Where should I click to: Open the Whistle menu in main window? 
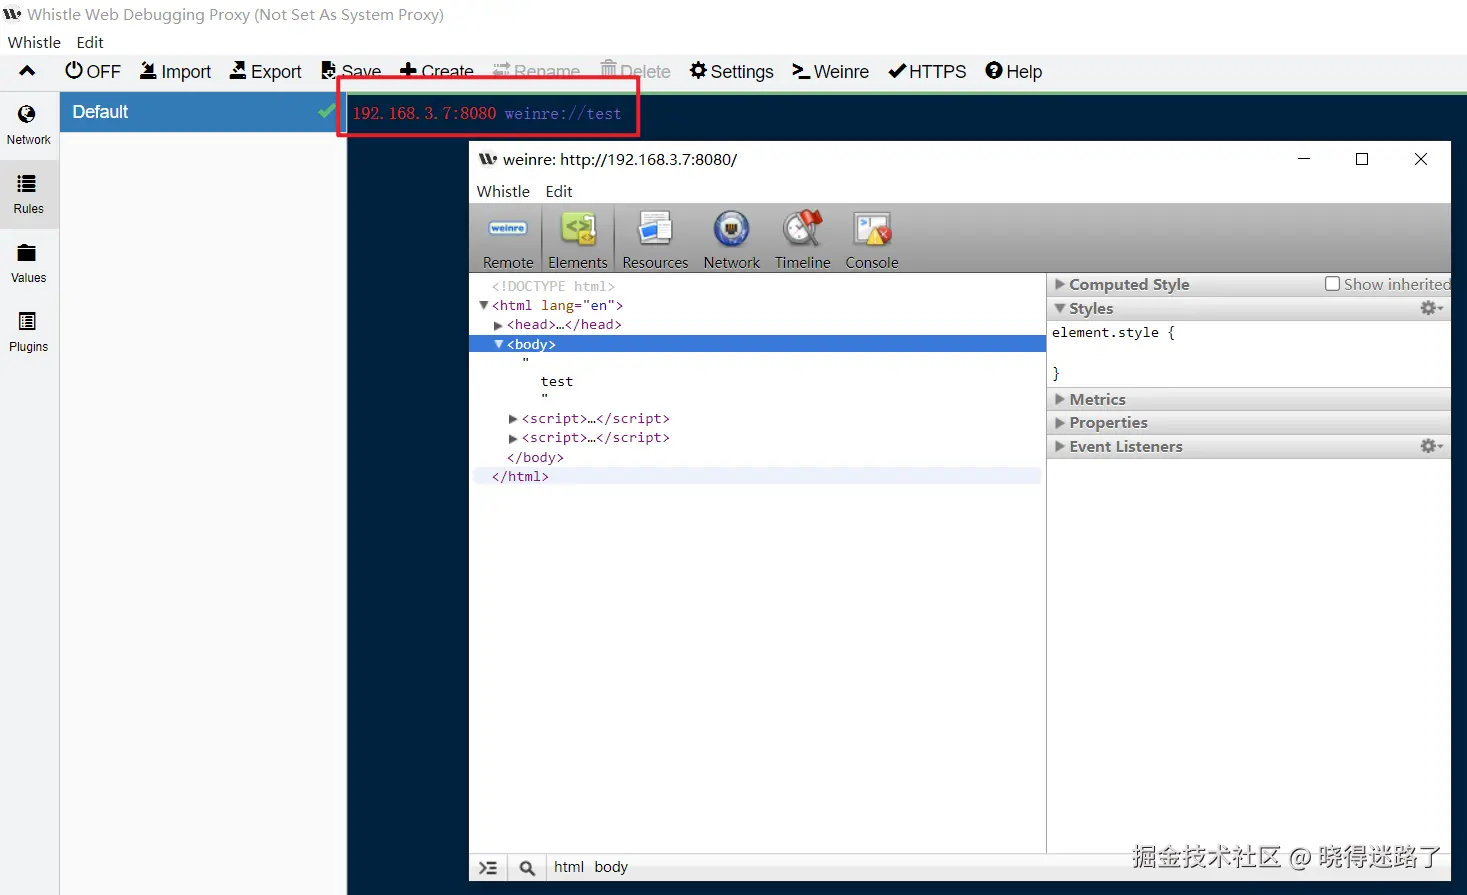click(x=34, y=42)
